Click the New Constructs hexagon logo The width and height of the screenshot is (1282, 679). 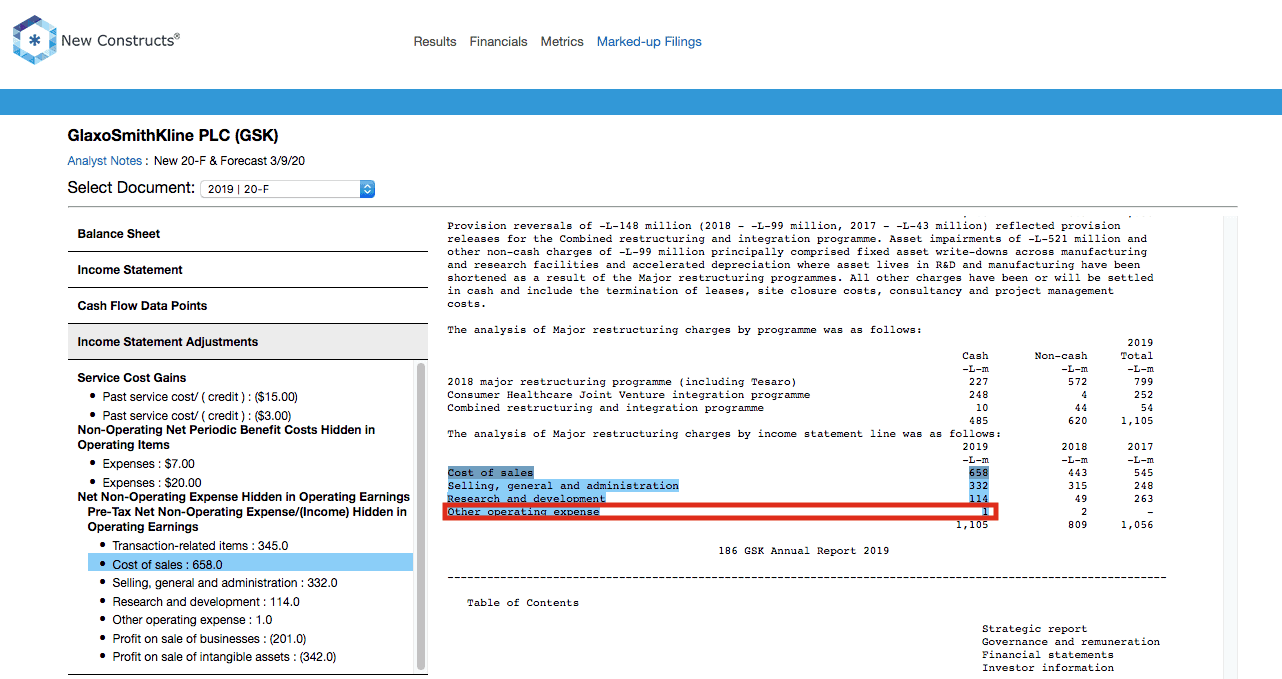pos(35,40)
